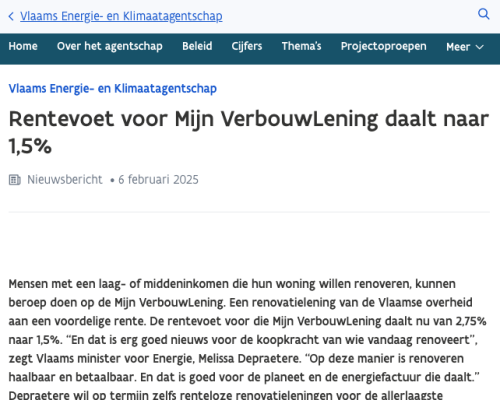
Task: Go to the Beleid section
Action: click(197, 46)
